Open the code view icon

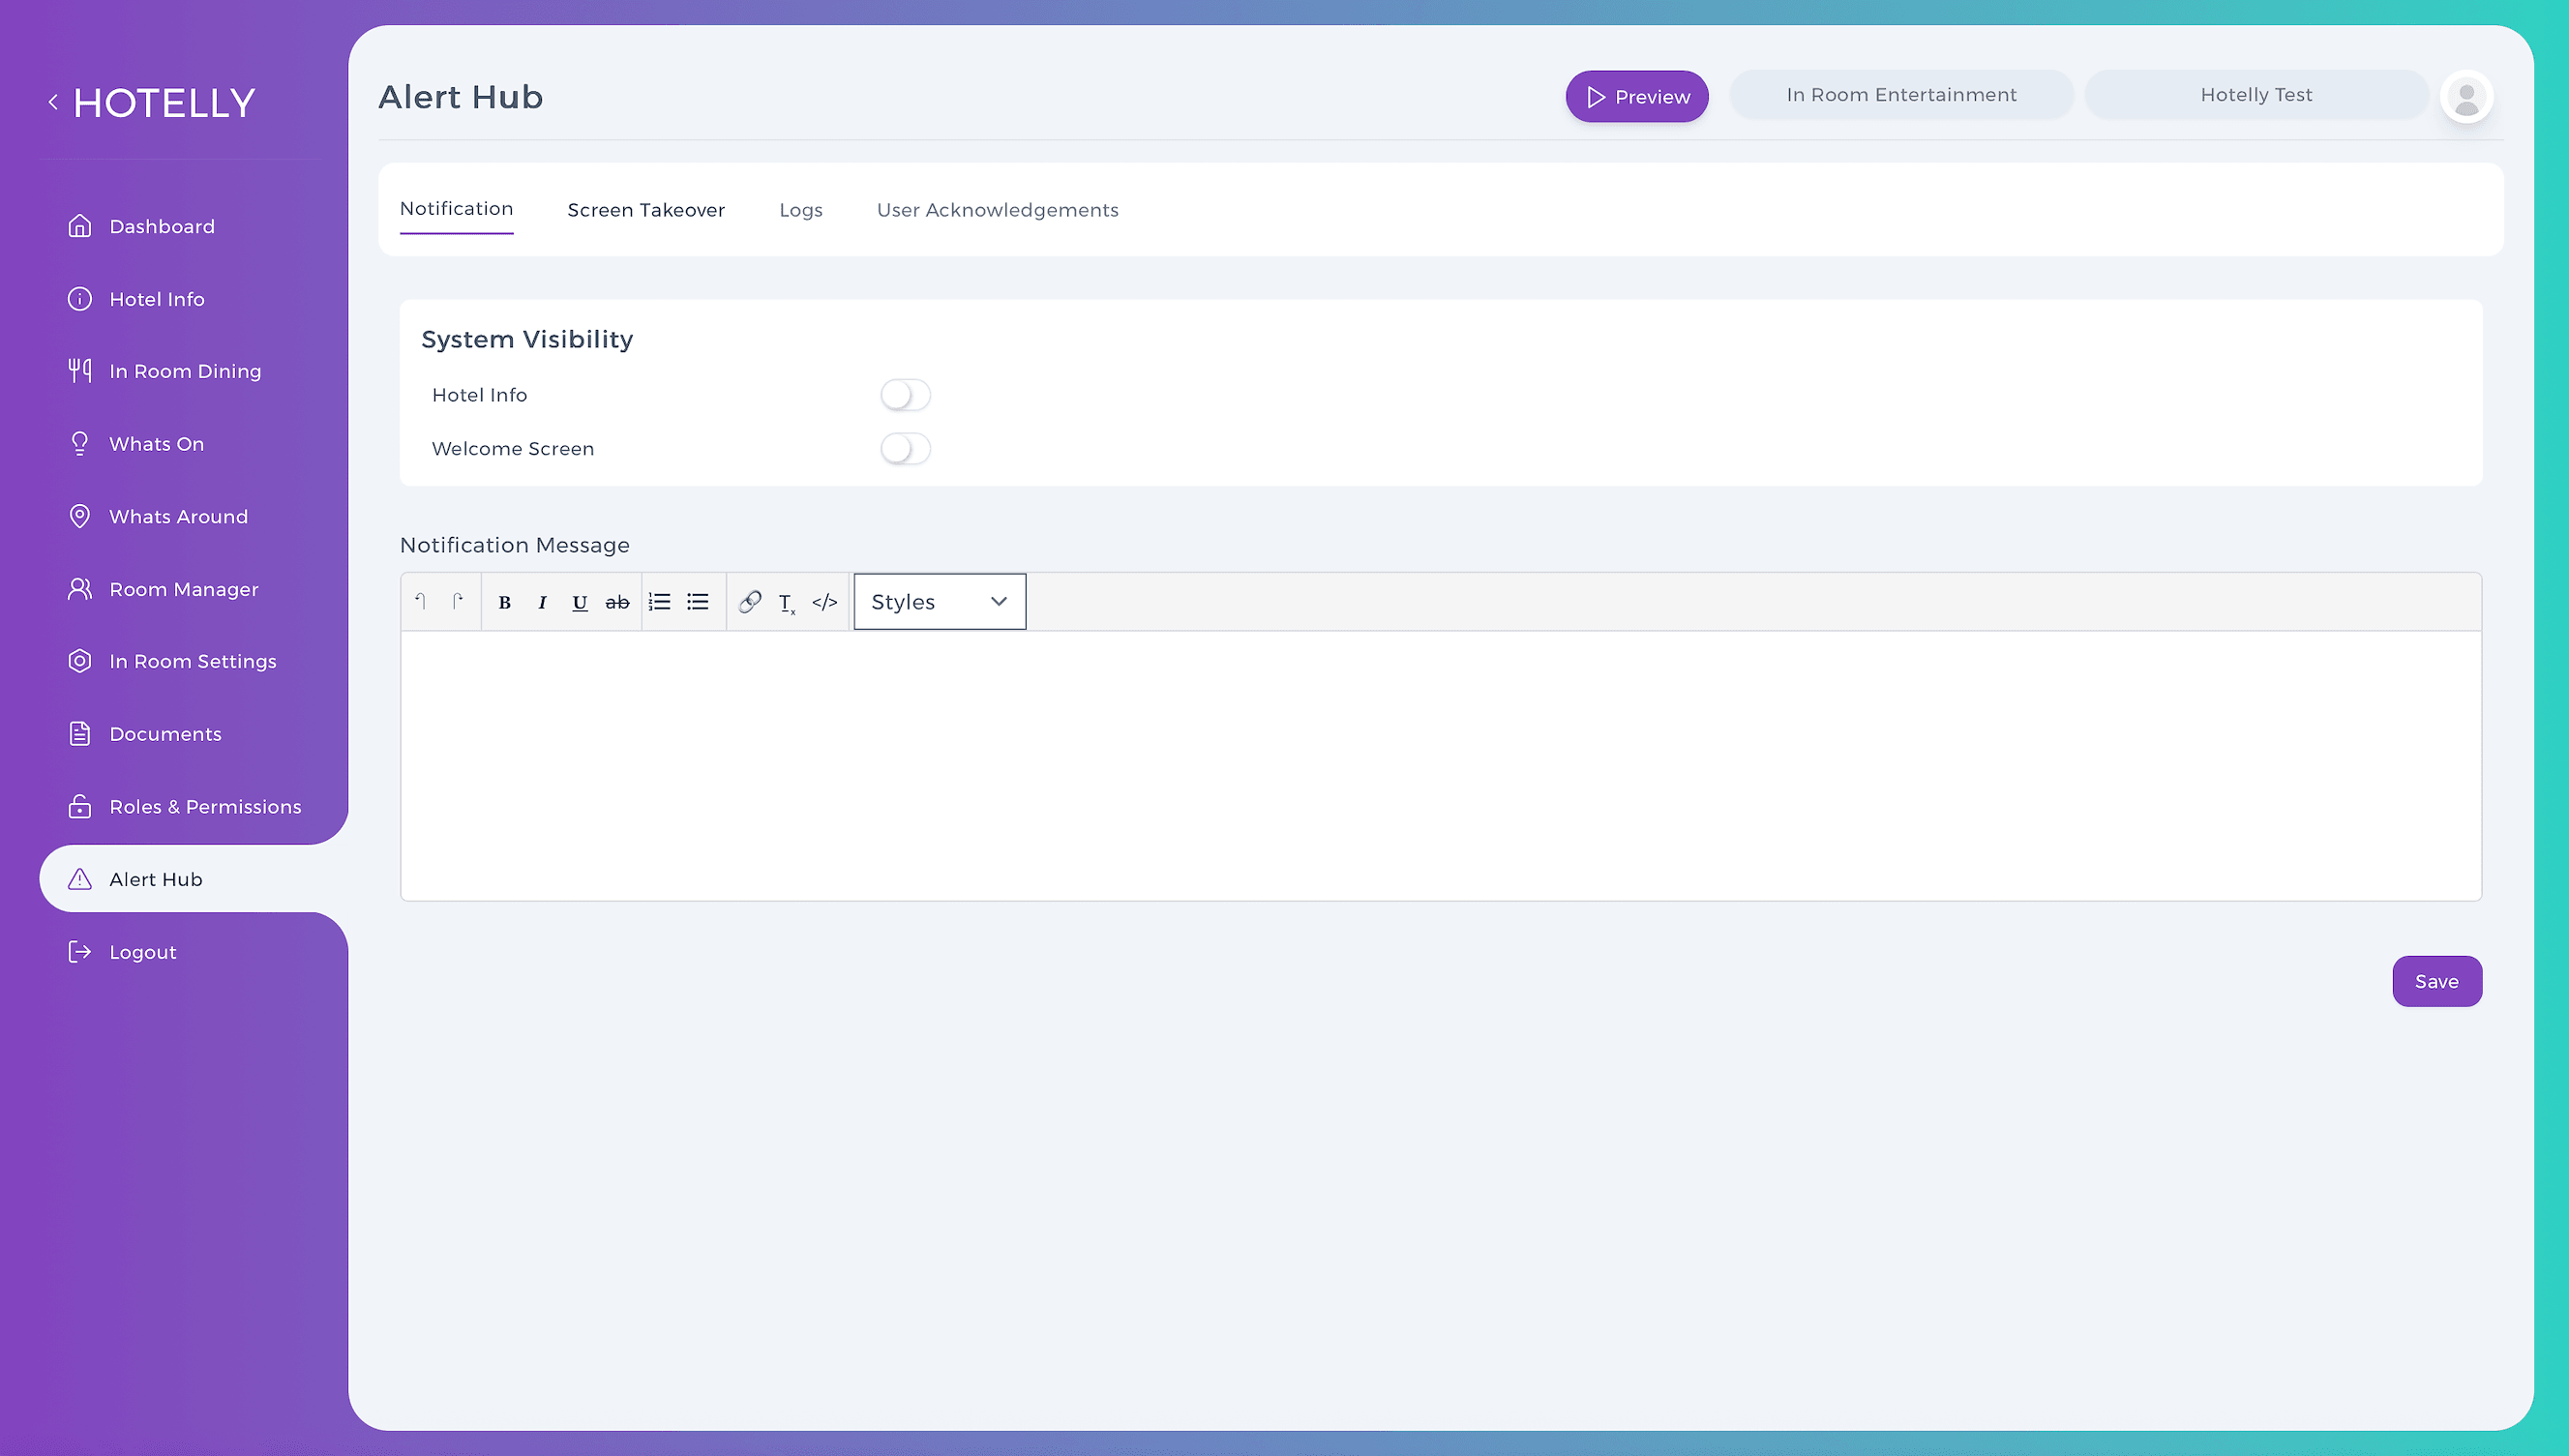pyautogui.click(x=825, y=602)
